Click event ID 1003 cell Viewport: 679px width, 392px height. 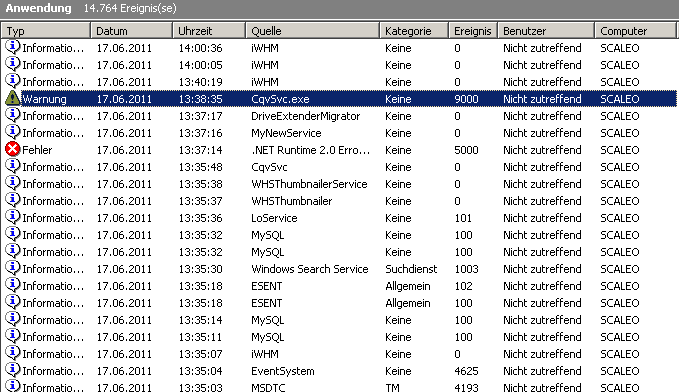coord(466,269)
